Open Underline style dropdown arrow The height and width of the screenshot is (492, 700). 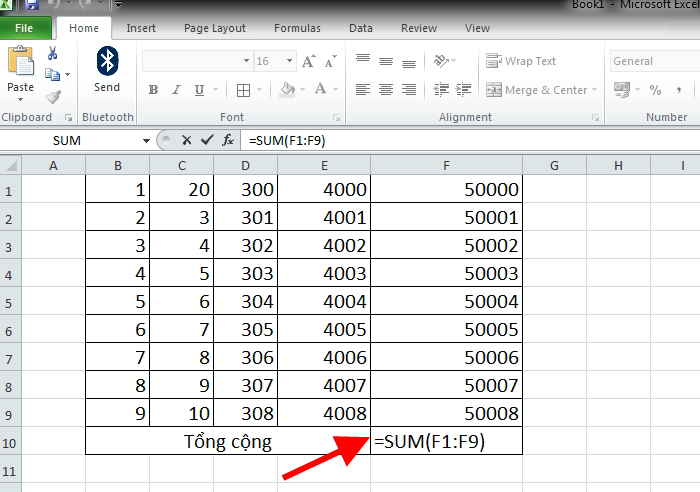pyautogui.click(x=215, y=90)
